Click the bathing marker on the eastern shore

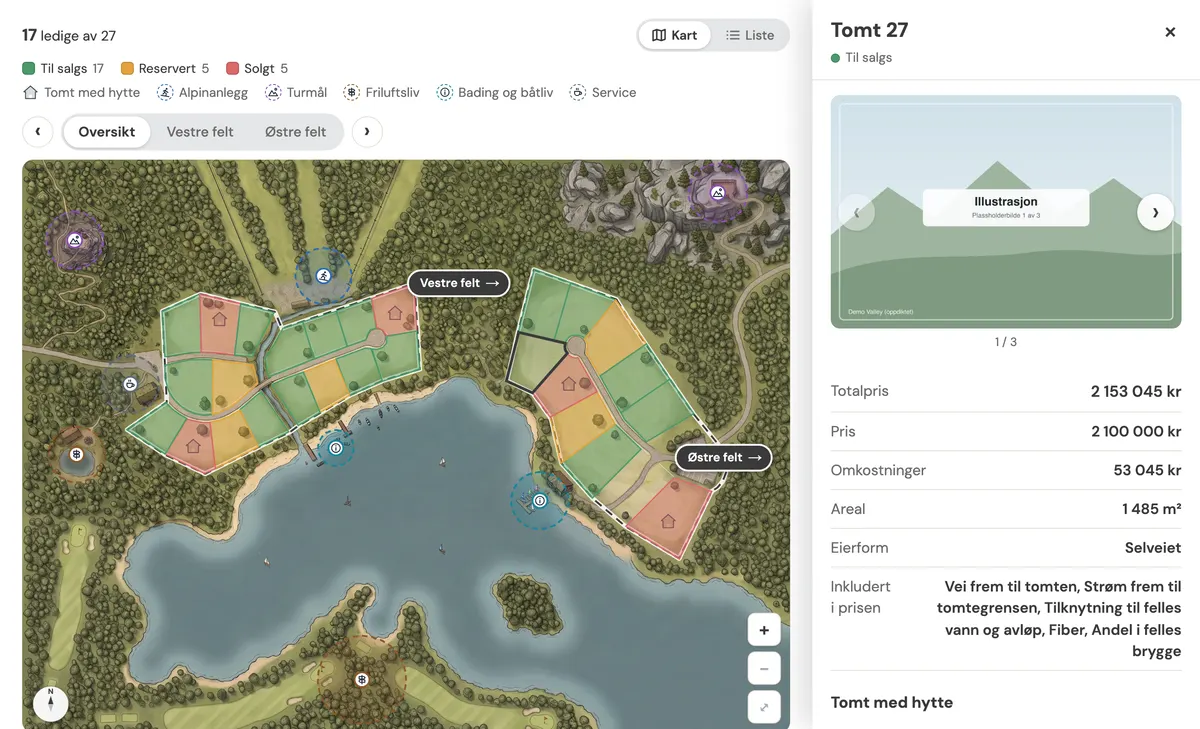539,500
